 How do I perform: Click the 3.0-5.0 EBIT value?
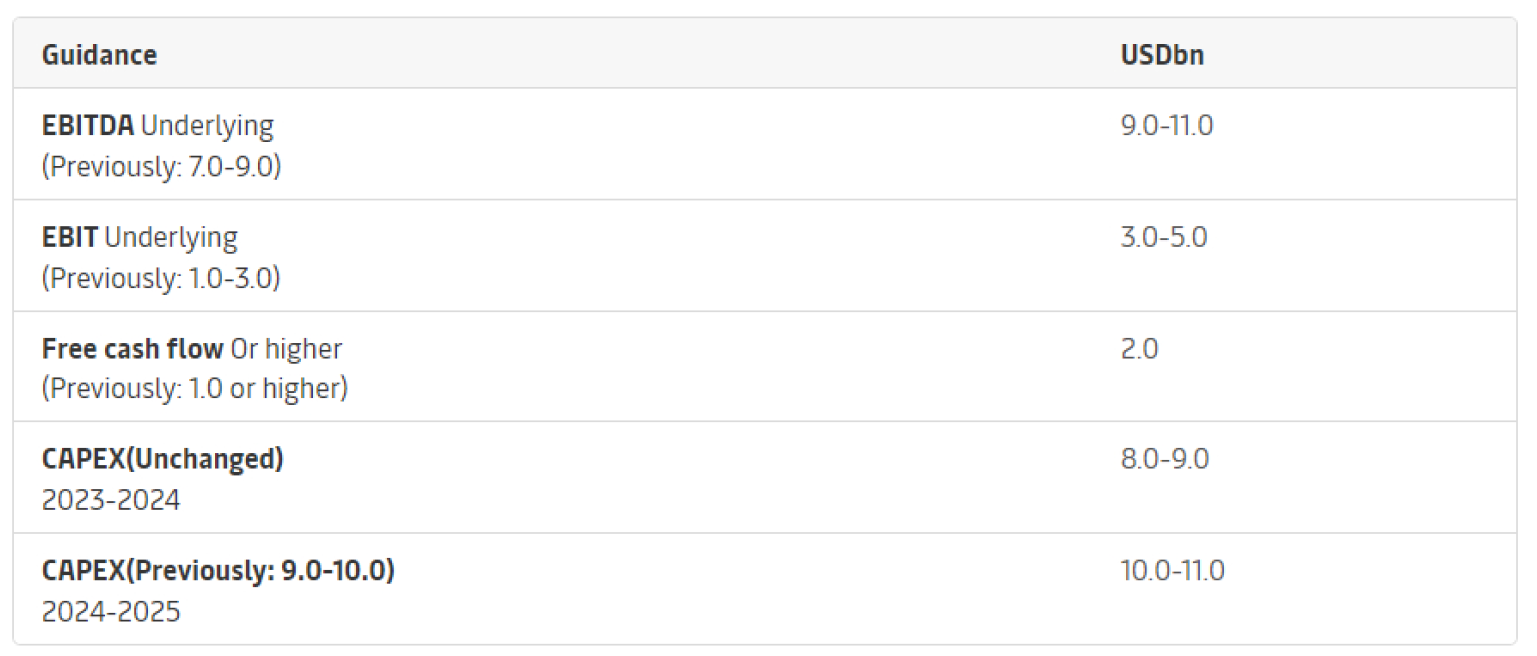pos(1164,238)
